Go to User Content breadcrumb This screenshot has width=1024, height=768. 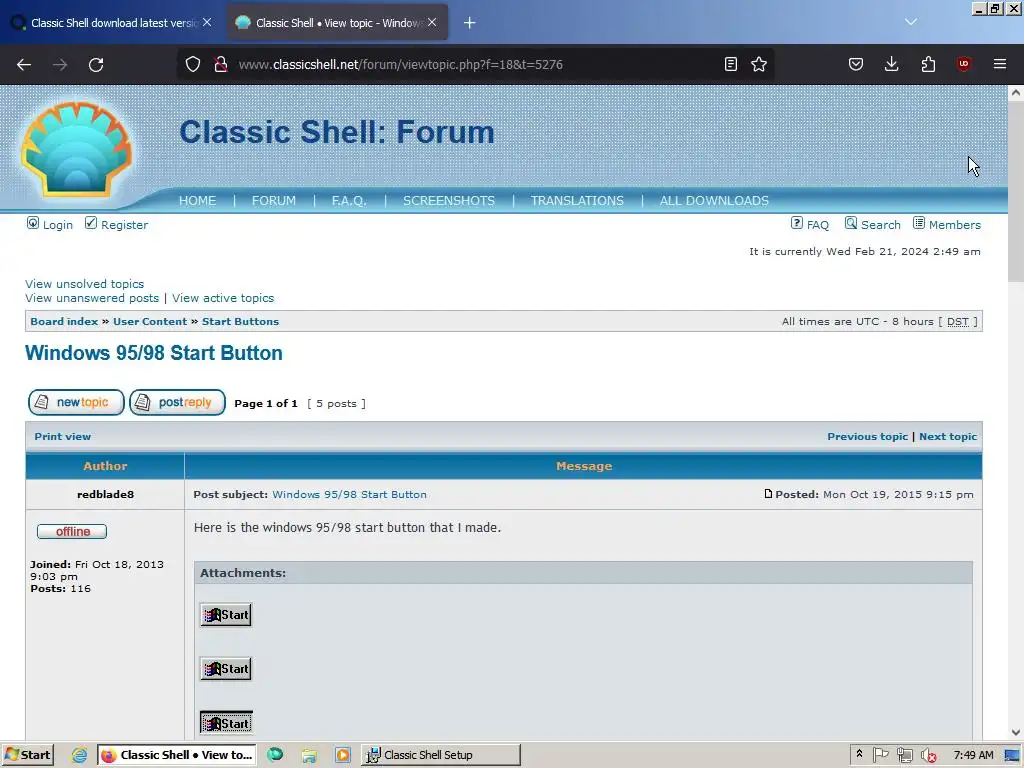tap(150, 321)
